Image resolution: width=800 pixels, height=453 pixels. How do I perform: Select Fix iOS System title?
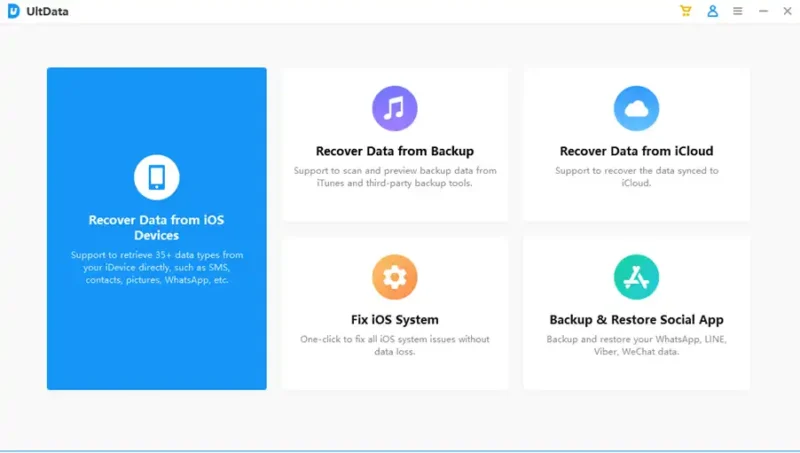(x=395, y=320)
